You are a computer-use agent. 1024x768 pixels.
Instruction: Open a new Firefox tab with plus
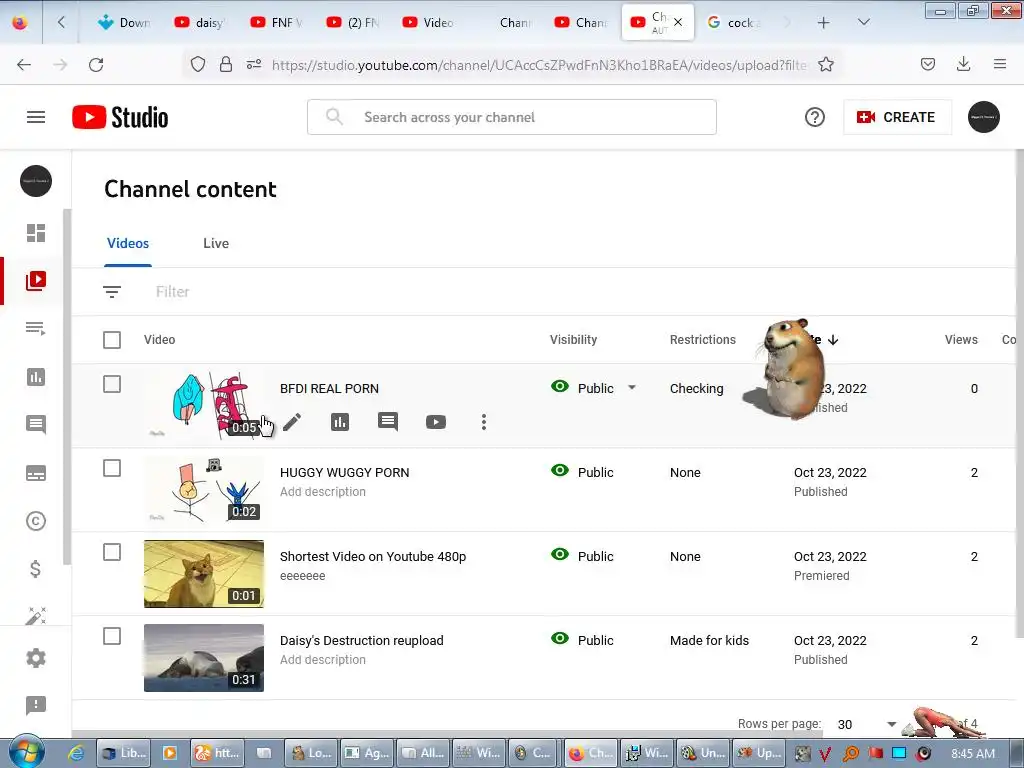pos(824,22)
